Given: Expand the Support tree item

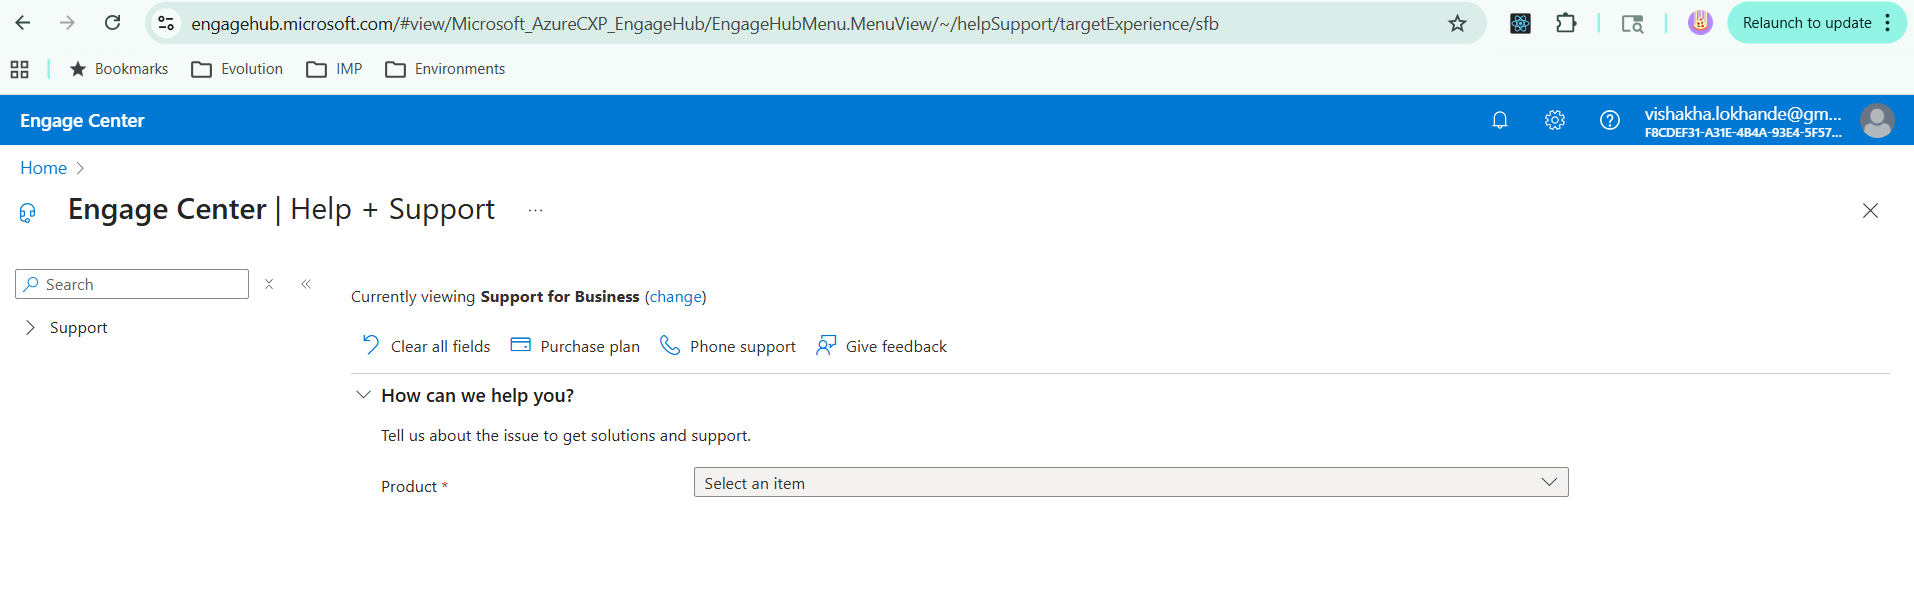Looking at the screenshot, I should [x=30, y=327].
